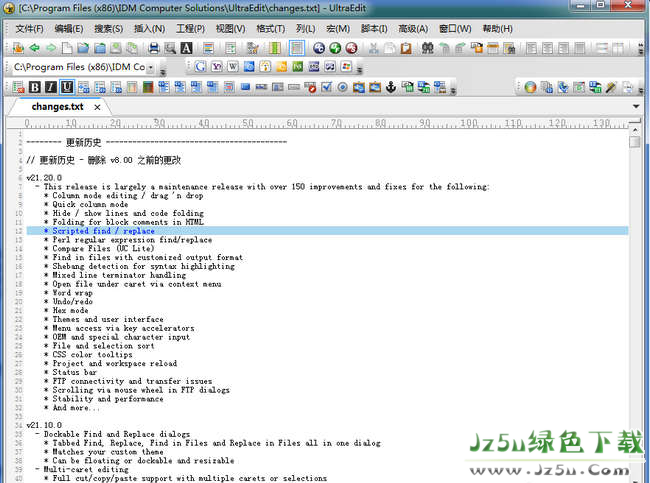Open a file with folder icon
The height and width of the screenshot is (483, 650).
(83, 48)
